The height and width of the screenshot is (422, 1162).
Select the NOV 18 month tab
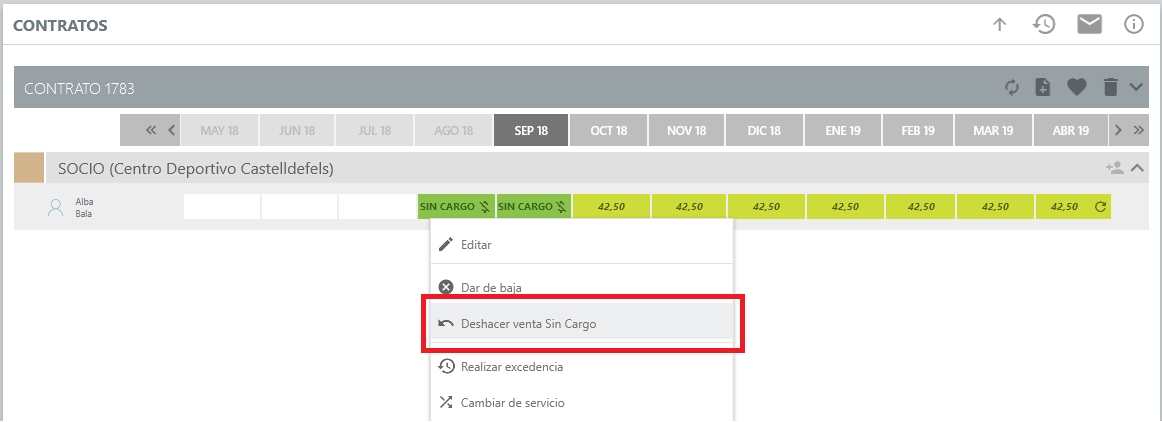click(x=686, y=130)
